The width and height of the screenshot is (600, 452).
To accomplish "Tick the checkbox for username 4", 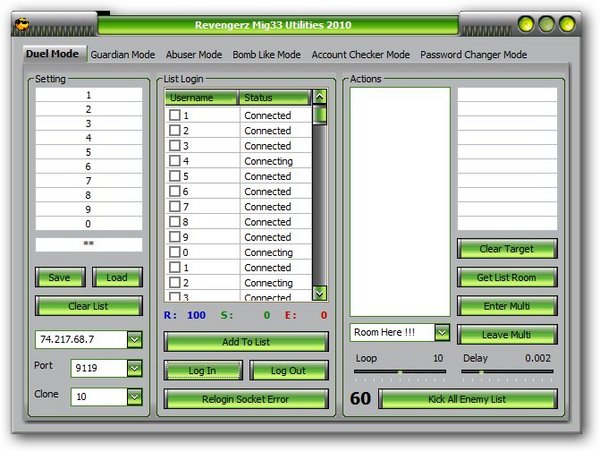I will pyautogui.click(x=174, y=161).
